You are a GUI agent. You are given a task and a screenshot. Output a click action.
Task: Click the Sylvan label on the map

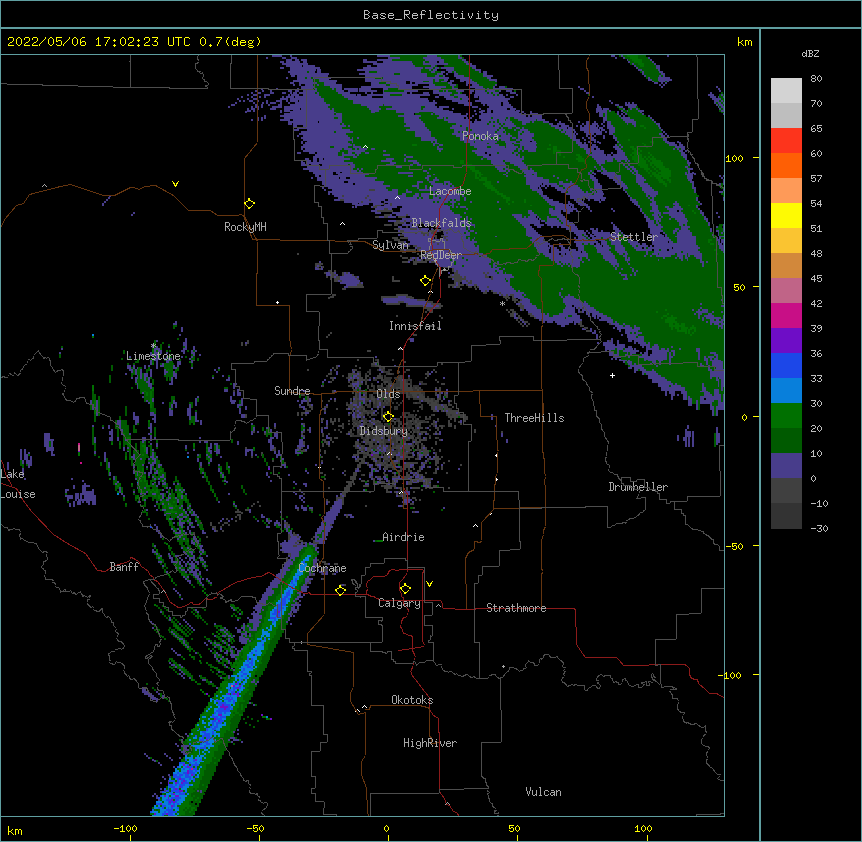click(x=390, y=245)
